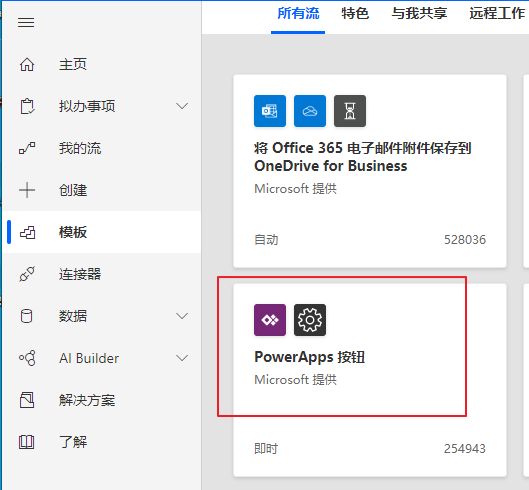This screenshot has height=490, width=529.
Task: Click the hourglass delay icon on the Office 365 card
Action: (x=350, y=111)
